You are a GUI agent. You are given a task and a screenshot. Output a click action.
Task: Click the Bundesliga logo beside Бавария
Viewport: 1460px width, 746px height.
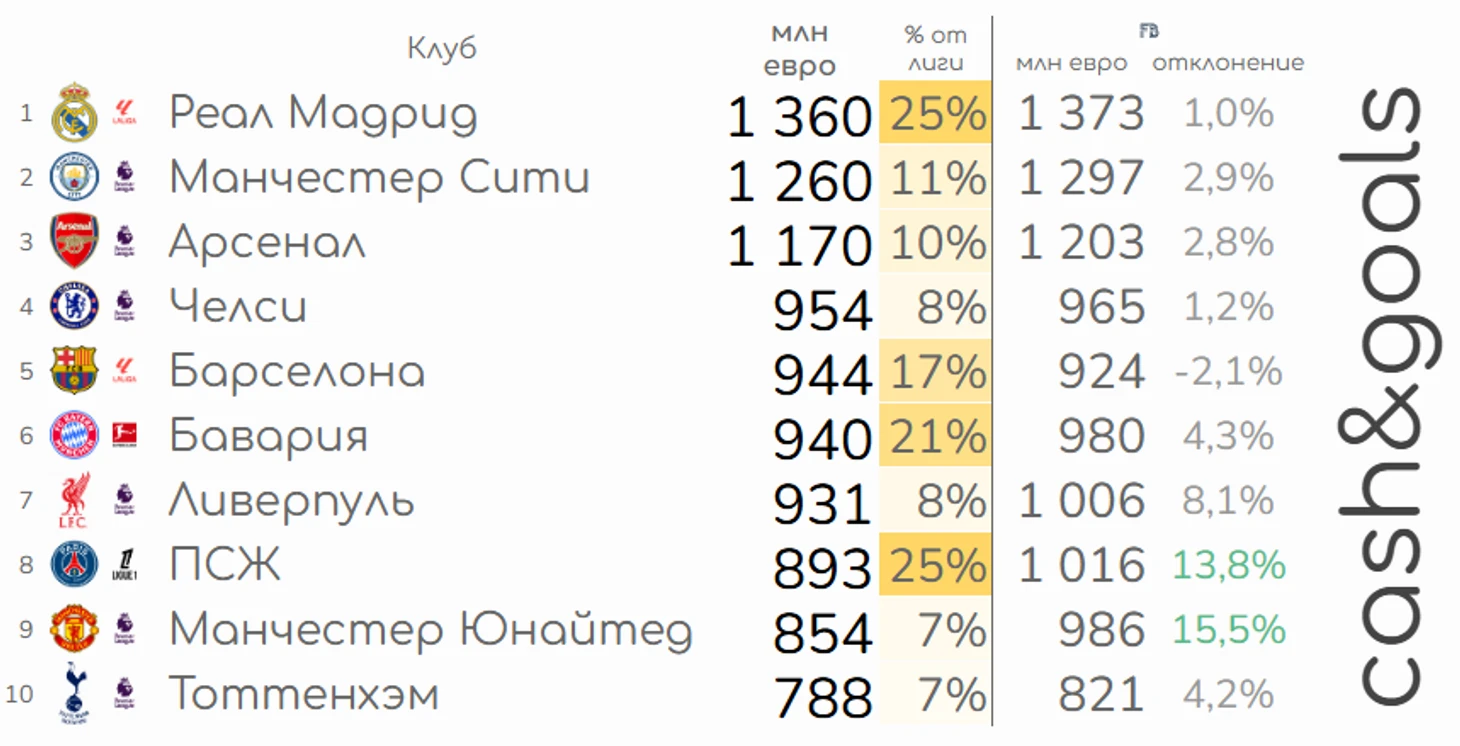pos(125,436)
